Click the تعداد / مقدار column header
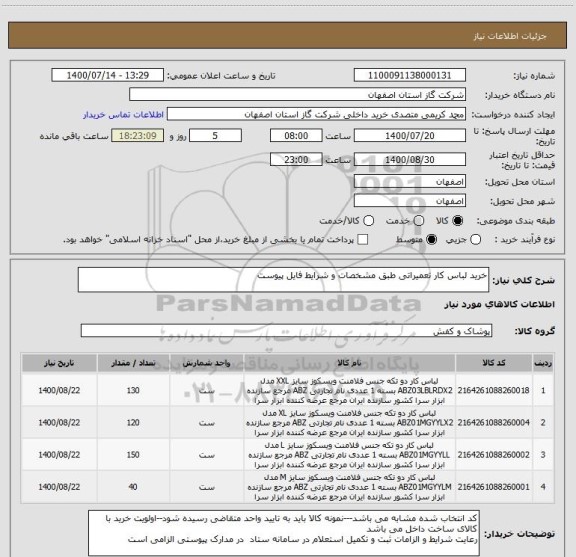The height and width of the screenshot is (557, 576). (x=133, y=363)
